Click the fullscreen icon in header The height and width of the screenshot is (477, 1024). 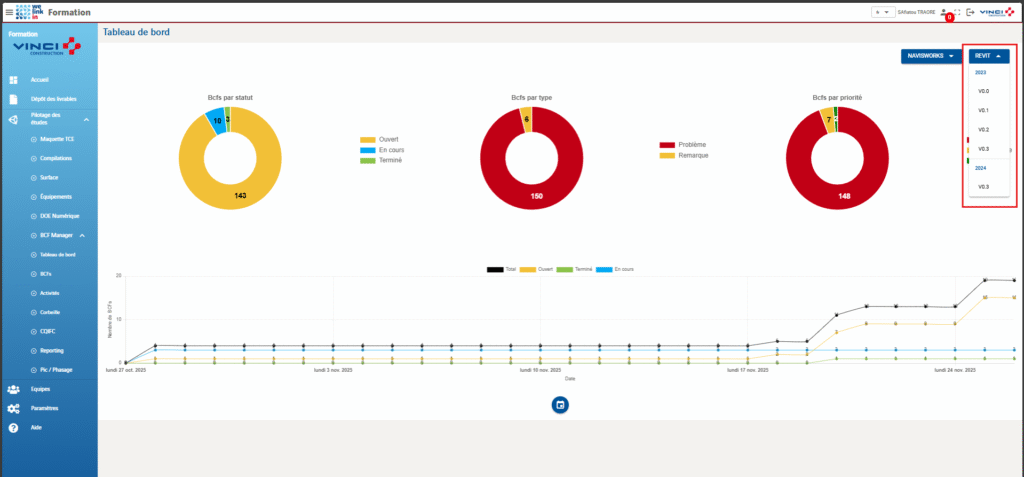point(956,12)
